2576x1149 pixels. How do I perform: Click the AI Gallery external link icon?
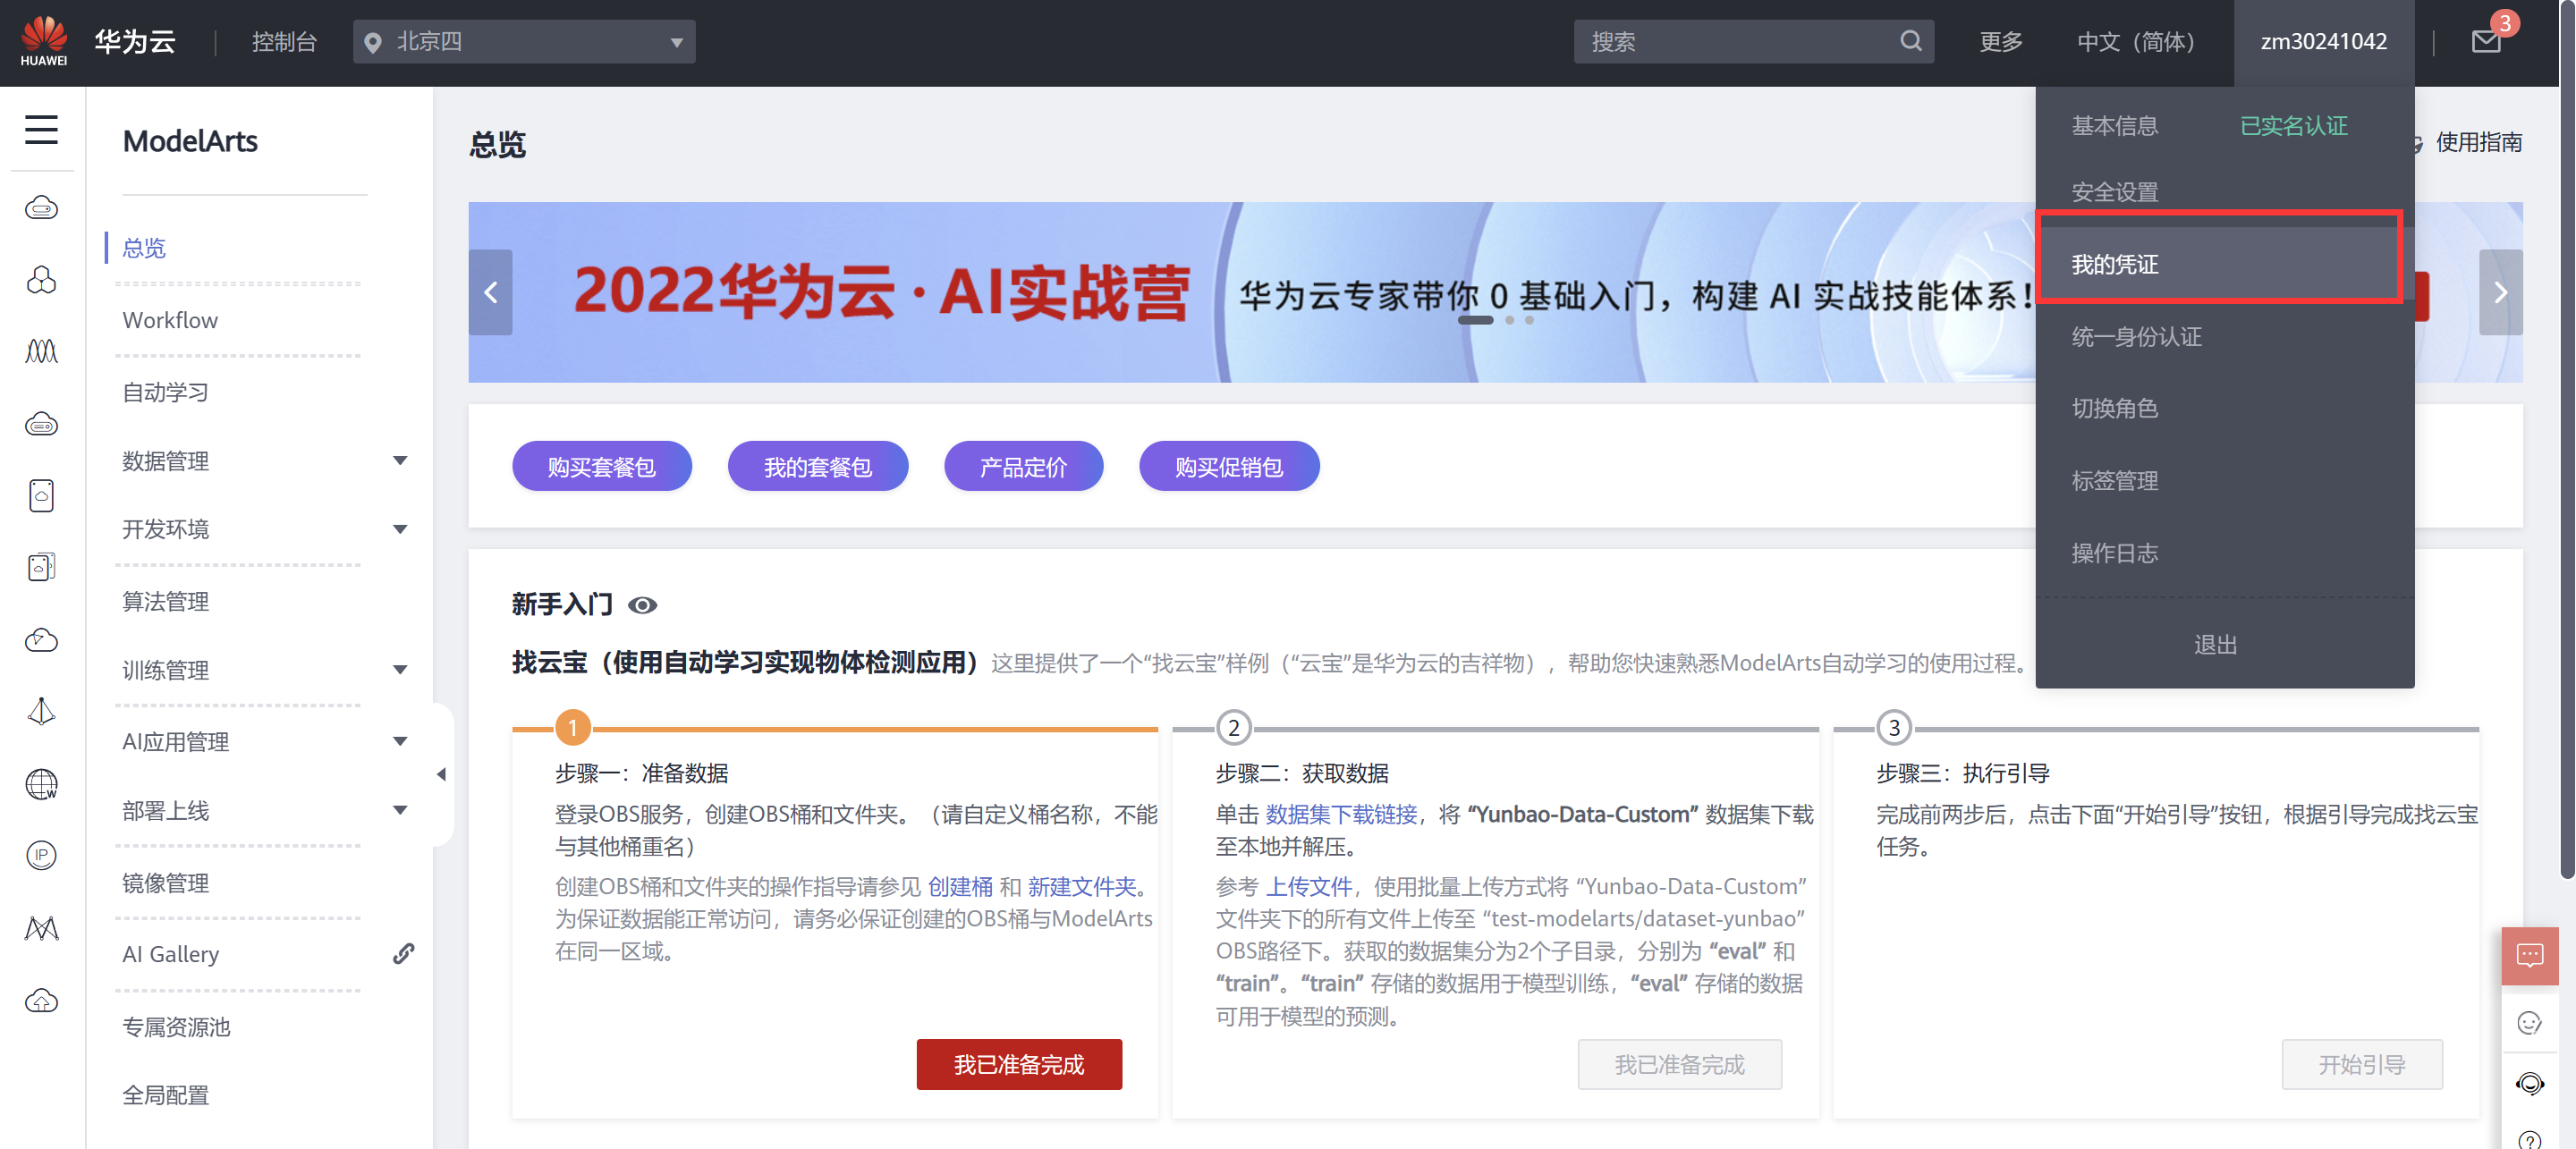click(x=403, y=953)
